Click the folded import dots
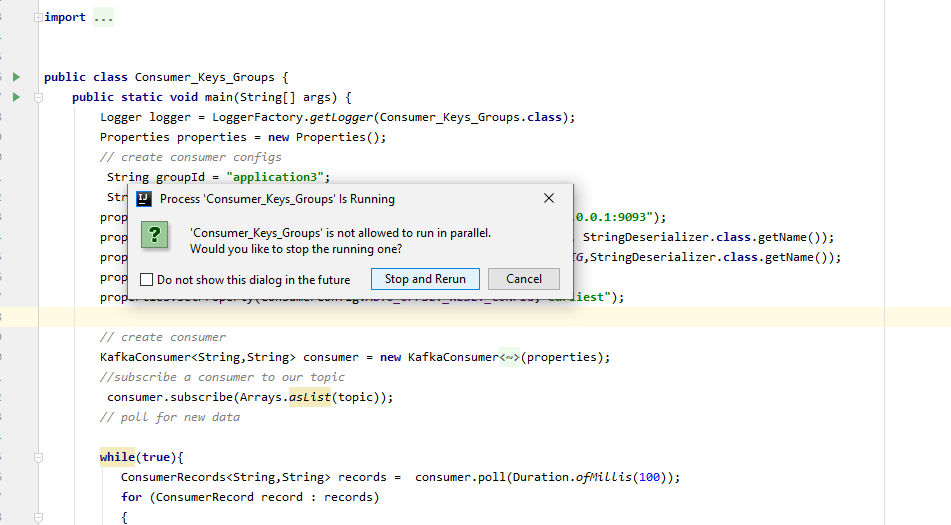 coord(103,18)
